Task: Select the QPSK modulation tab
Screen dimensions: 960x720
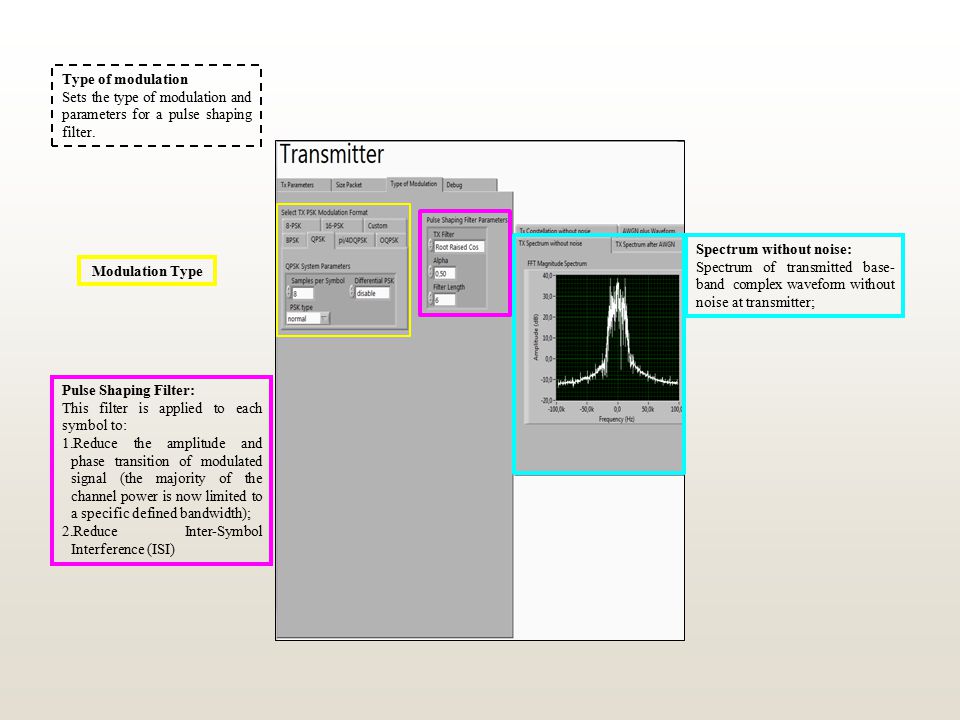Action: [319, 240]
